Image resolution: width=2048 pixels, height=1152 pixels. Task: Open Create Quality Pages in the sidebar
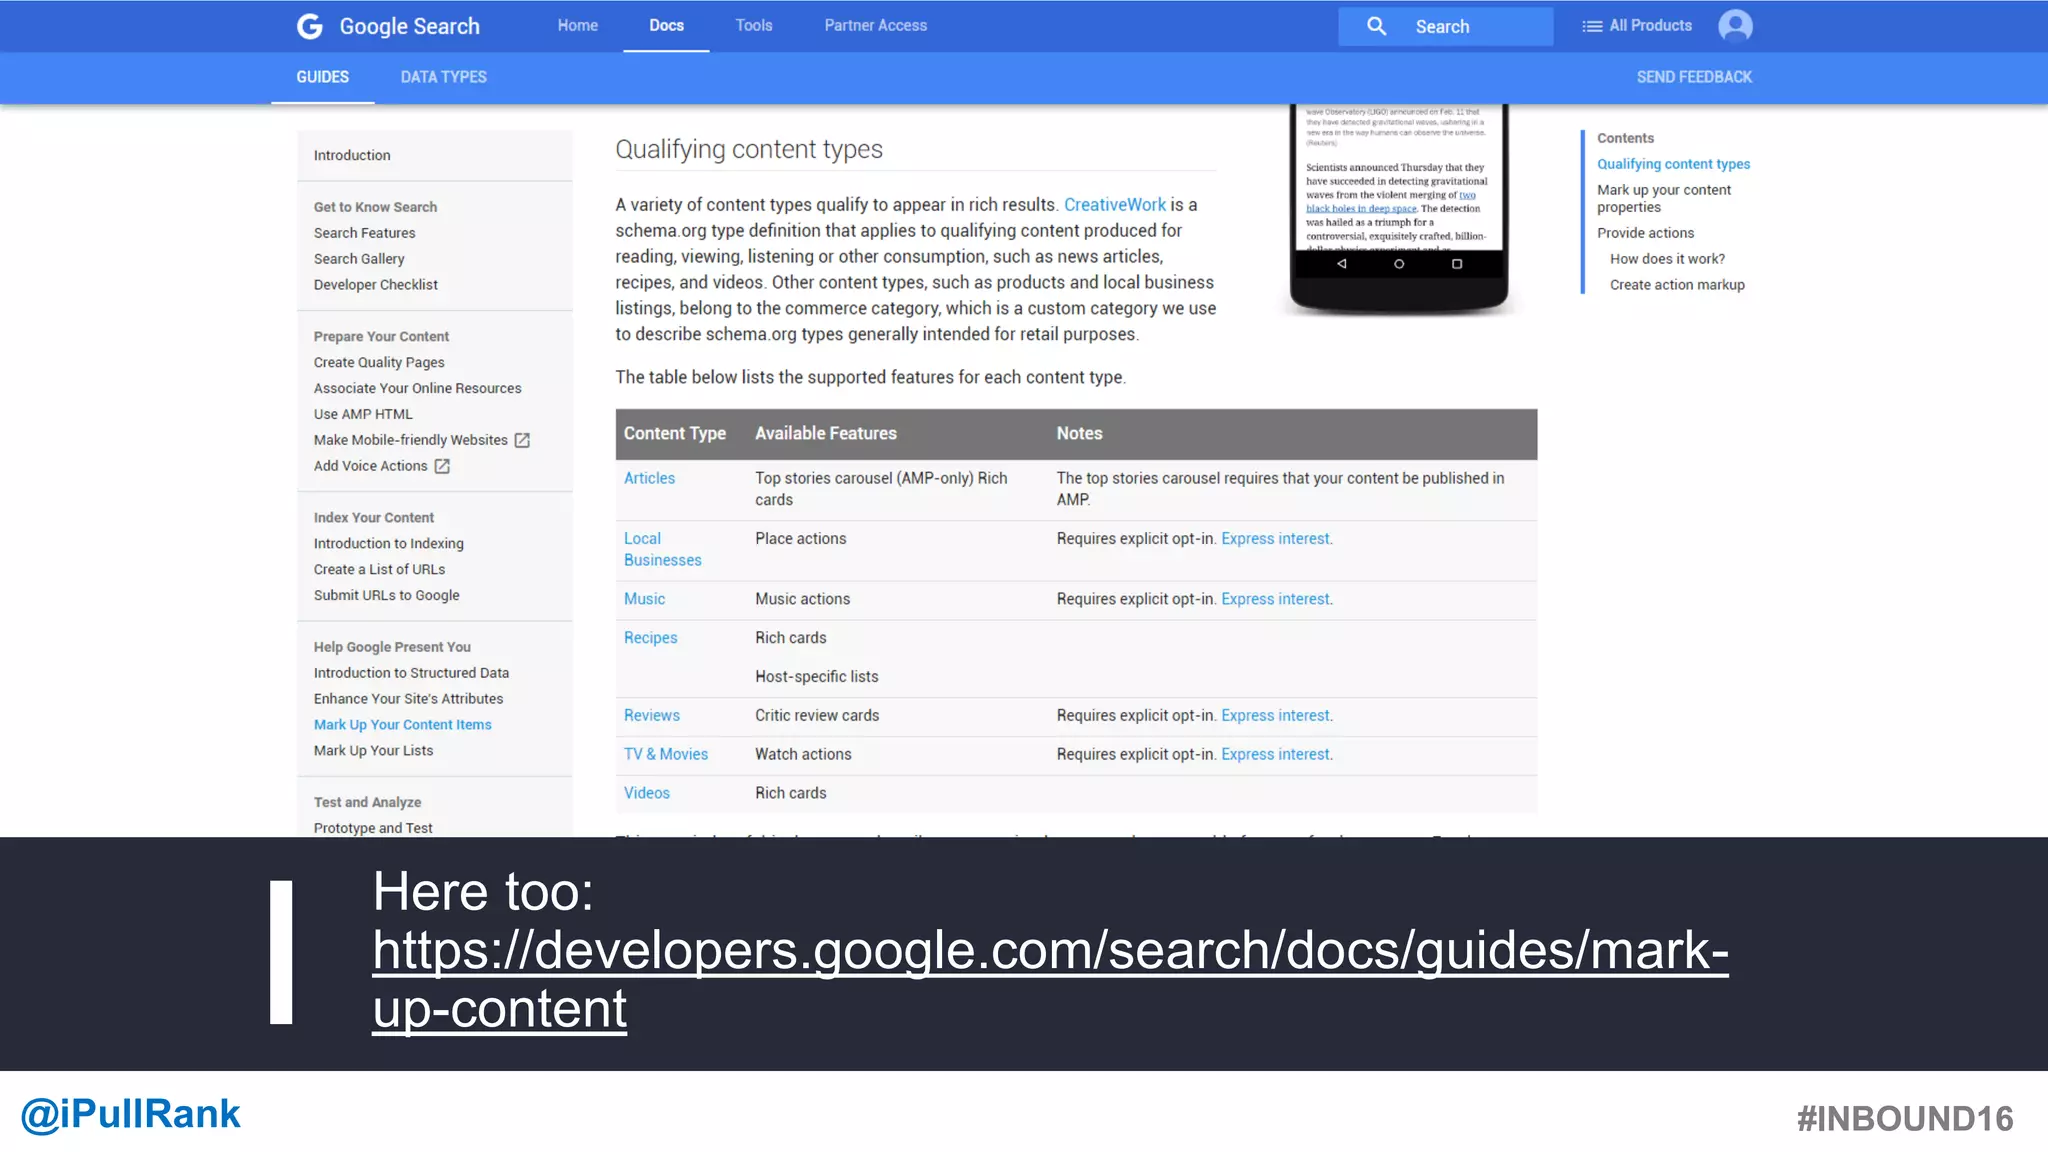coord(379,363)
